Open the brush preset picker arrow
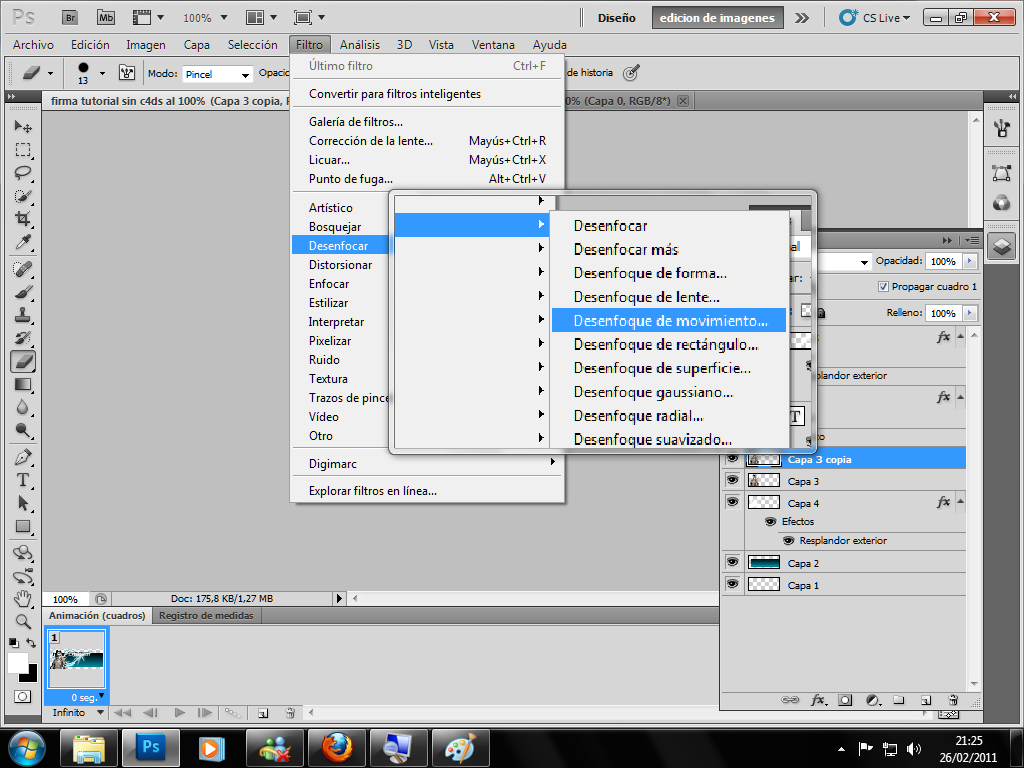The height and width of the screenshot is (768, 1024). click(x=103, y=73)
